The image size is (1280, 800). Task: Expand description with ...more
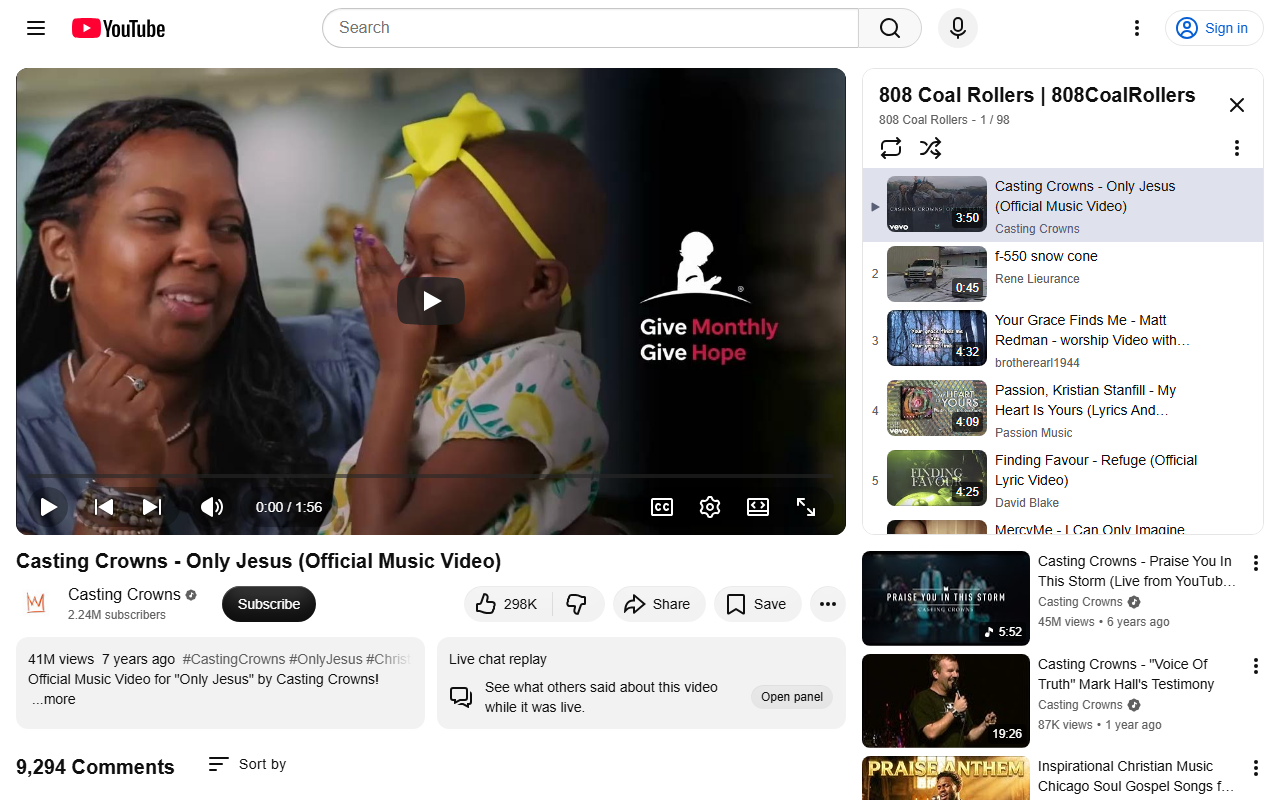pos(54,699)
